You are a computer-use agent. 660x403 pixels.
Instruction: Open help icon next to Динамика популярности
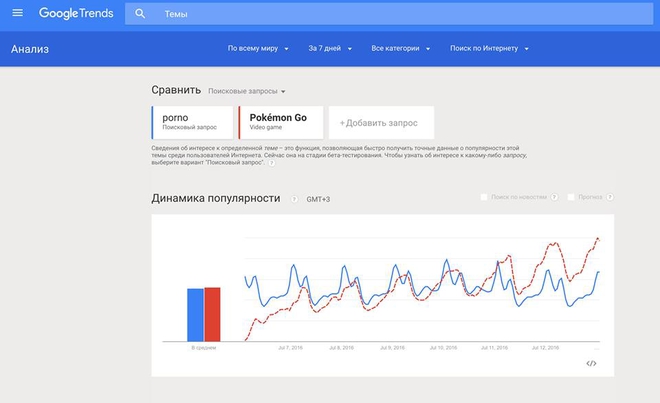(x=294, y=199)
